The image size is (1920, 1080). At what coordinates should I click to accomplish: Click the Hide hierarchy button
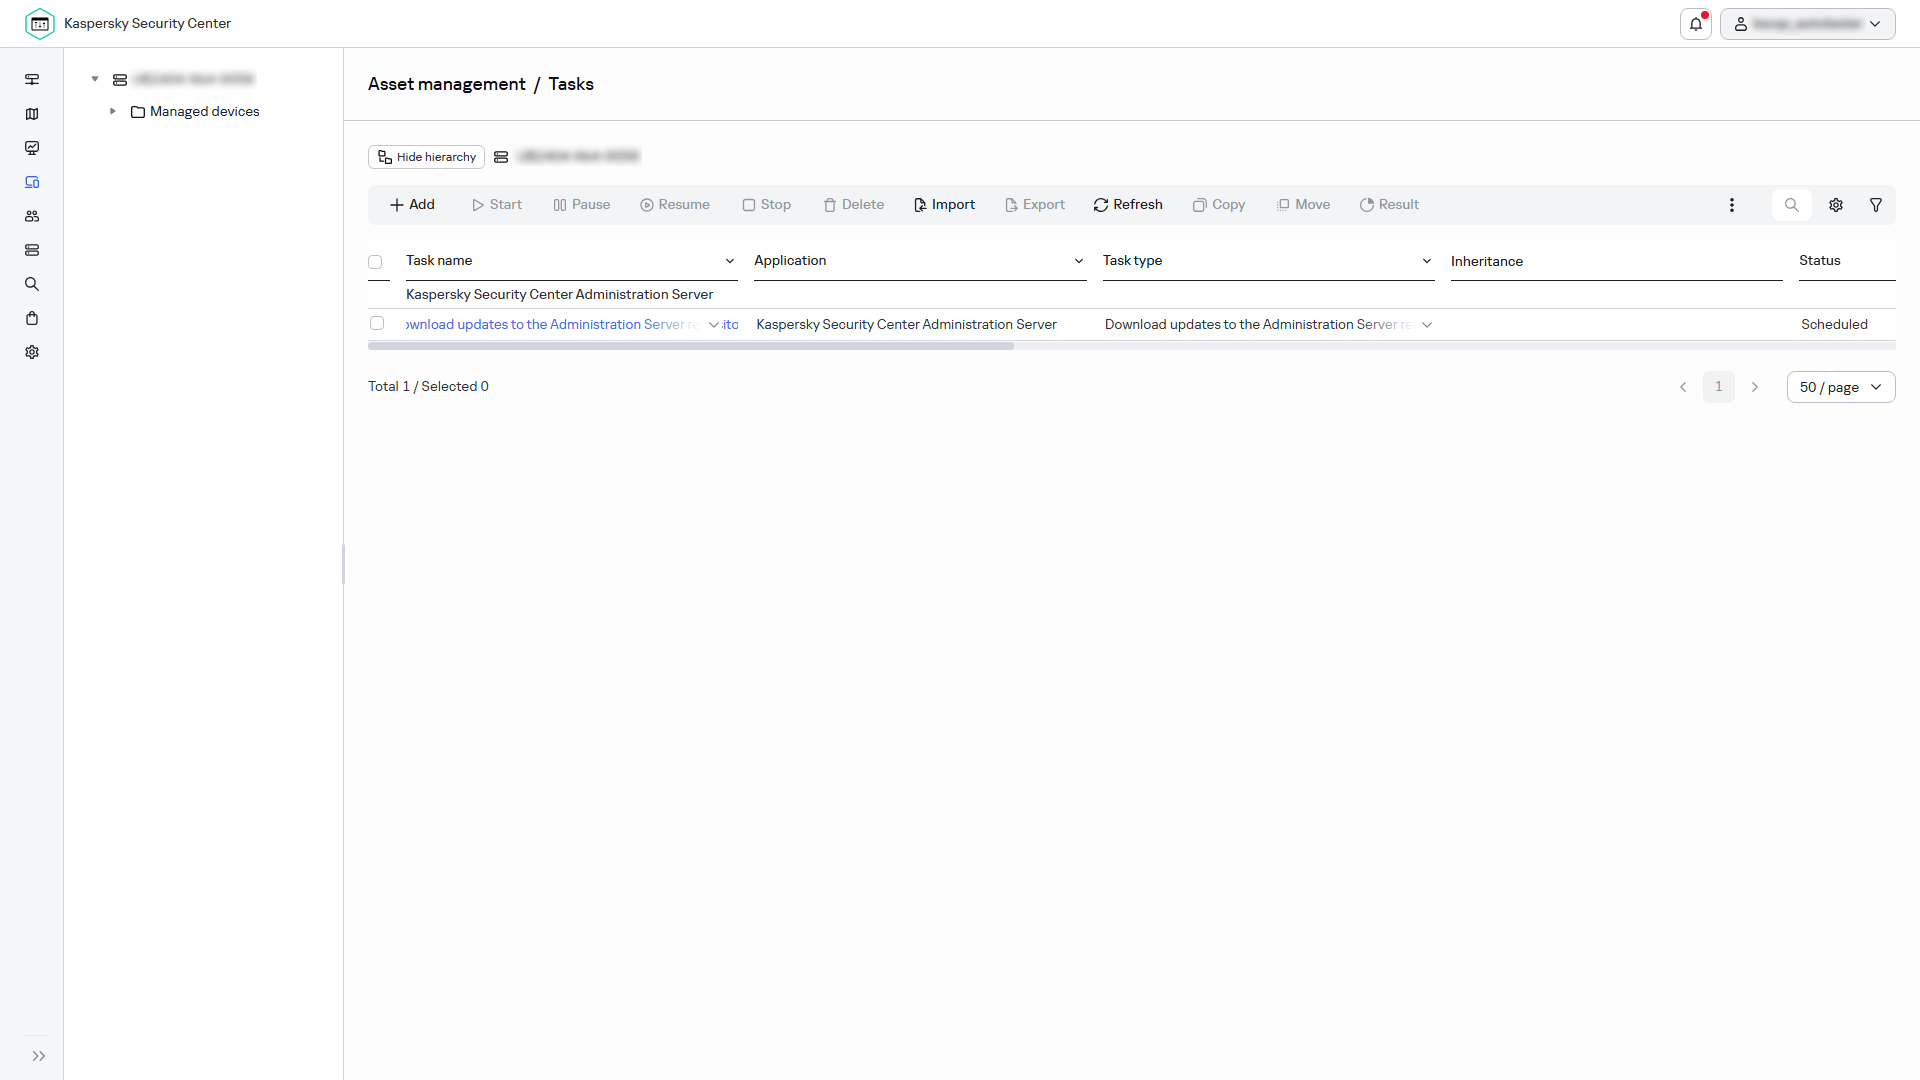click(x=426, y=157)
